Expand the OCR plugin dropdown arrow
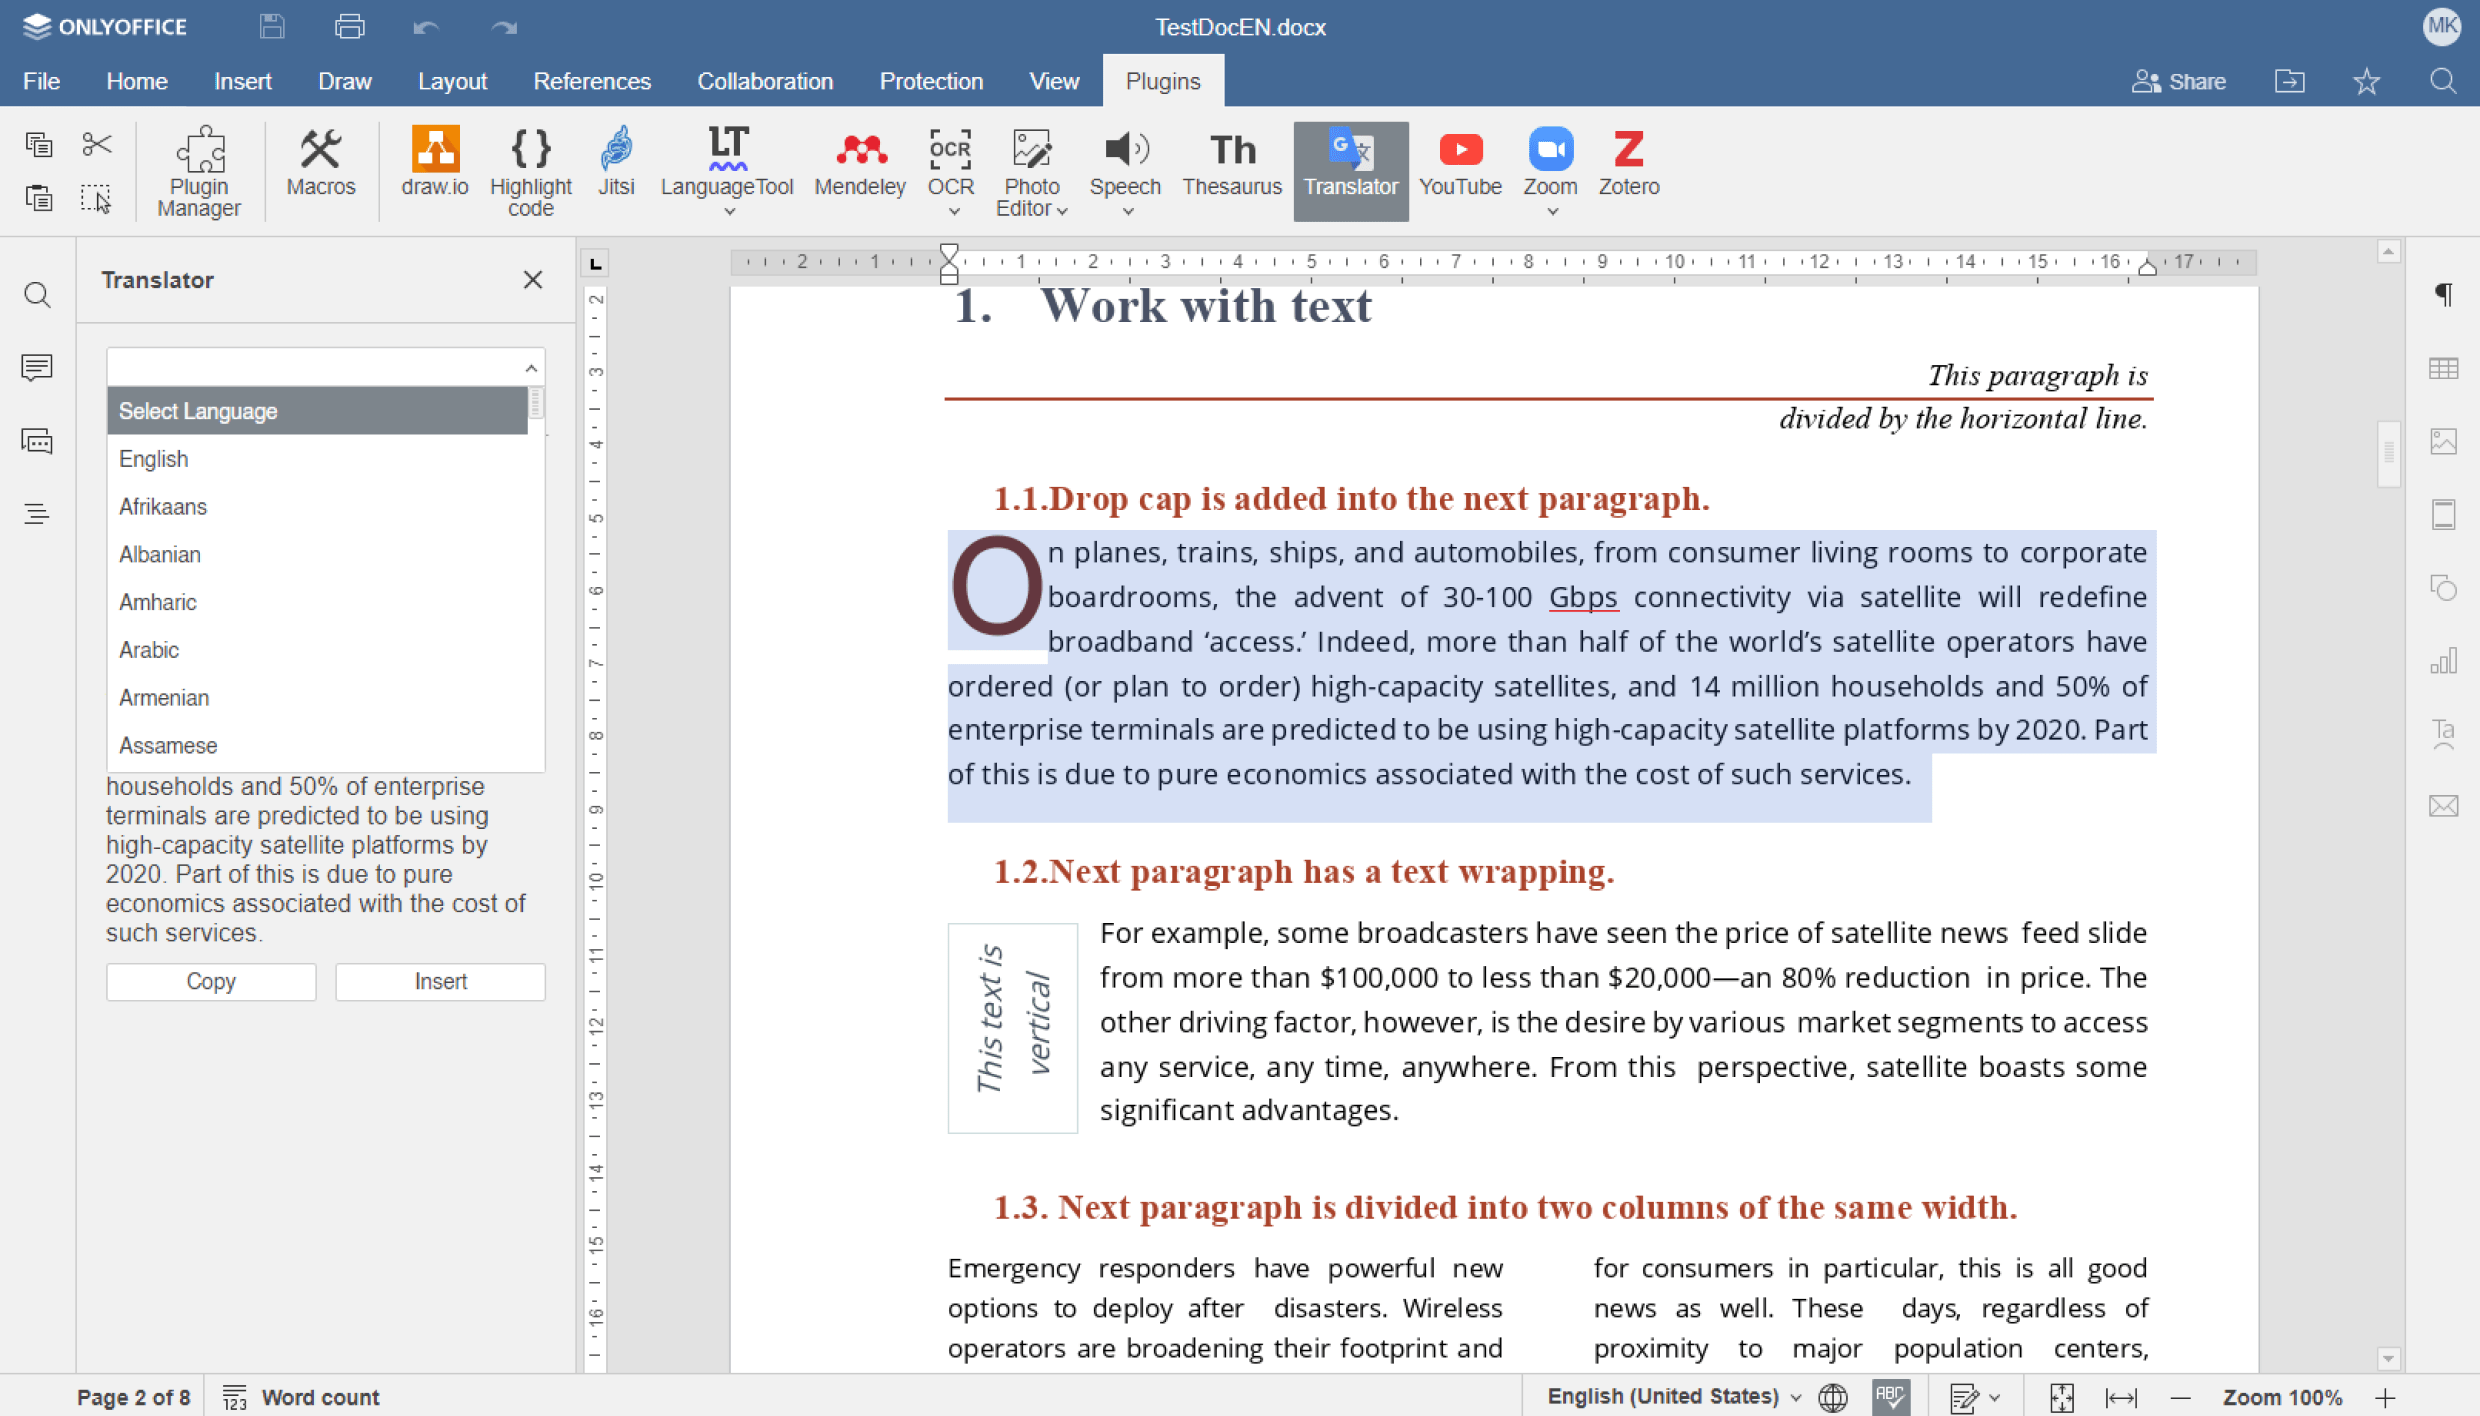The width and height of the screenshot is (2480, 1416). (x=953, y=211)
